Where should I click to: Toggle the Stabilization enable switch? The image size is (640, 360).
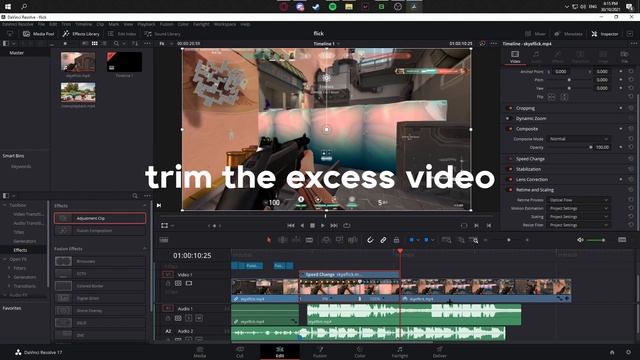510,169
